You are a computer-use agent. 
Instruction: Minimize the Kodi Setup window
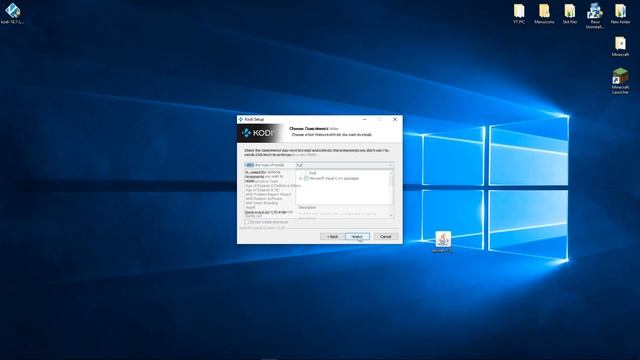[364, 119]
